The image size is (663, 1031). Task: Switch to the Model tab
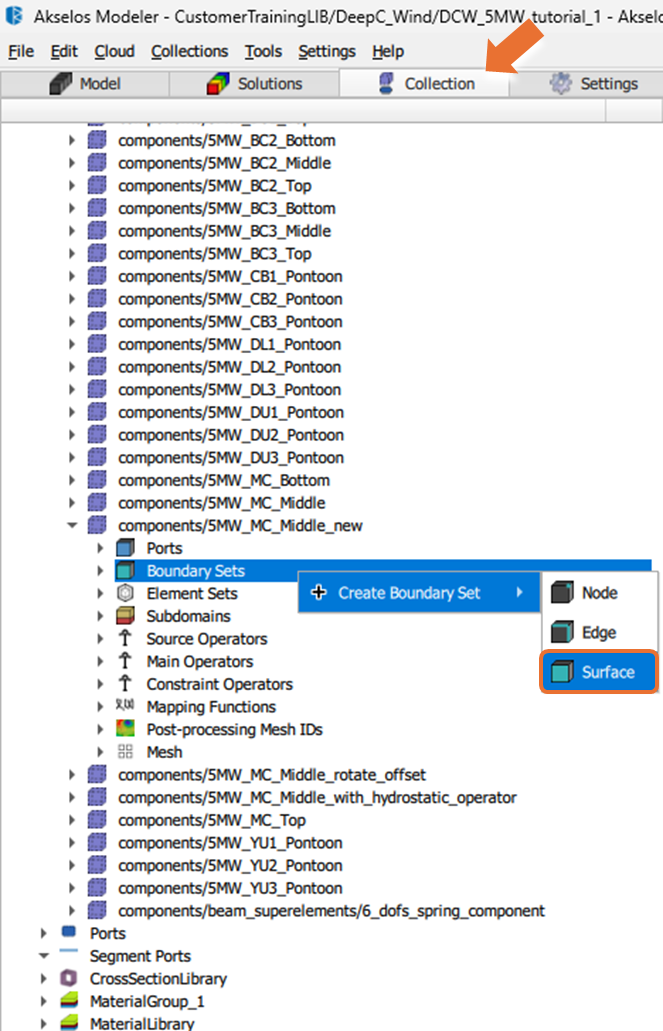[x=86, y=84]
